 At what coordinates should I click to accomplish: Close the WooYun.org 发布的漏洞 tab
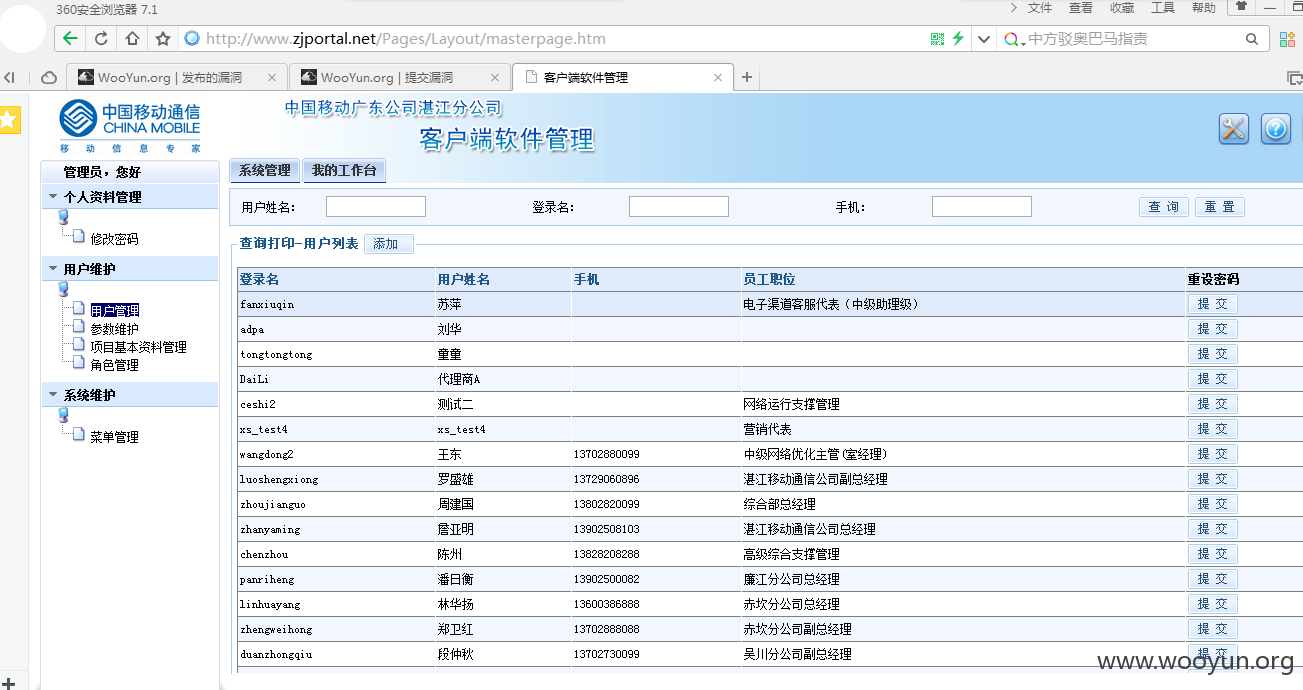272,77
